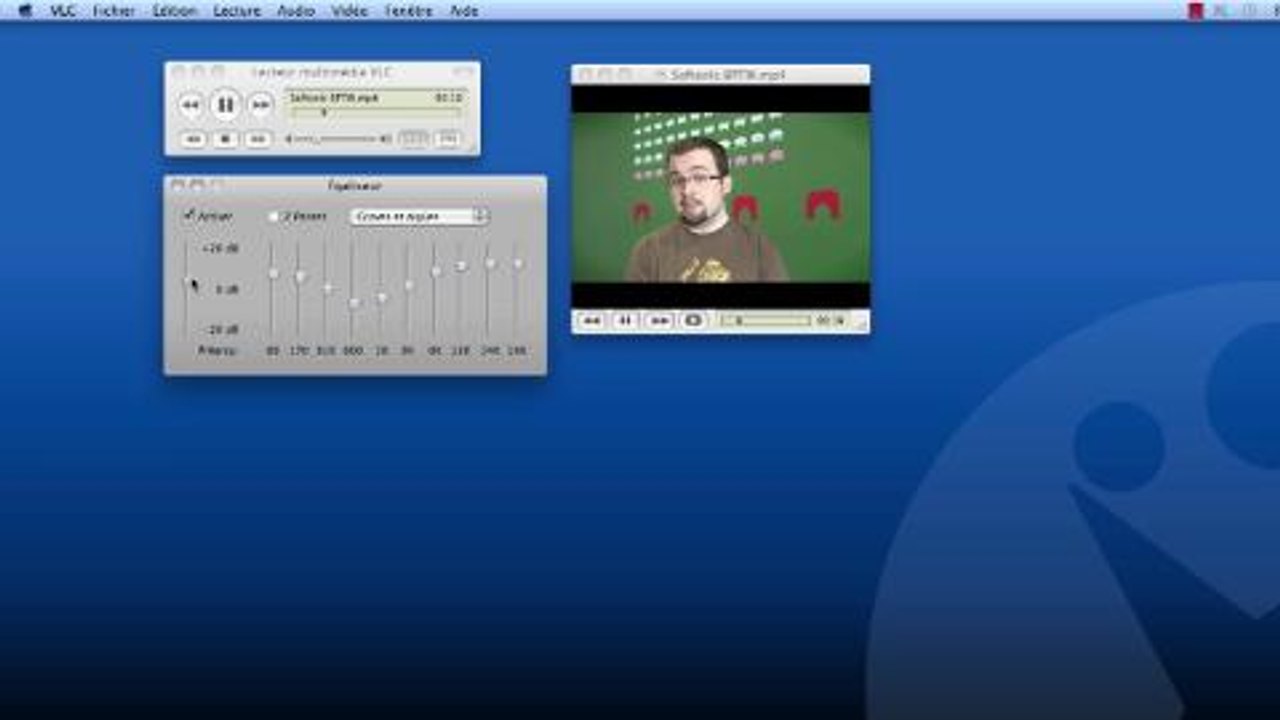Click the 1K band slider

[x=381, y=290]
